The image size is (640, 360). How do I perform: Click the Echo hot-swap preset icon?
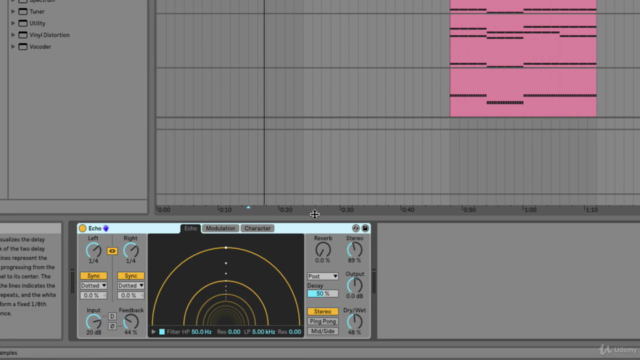tap(356, 228)
